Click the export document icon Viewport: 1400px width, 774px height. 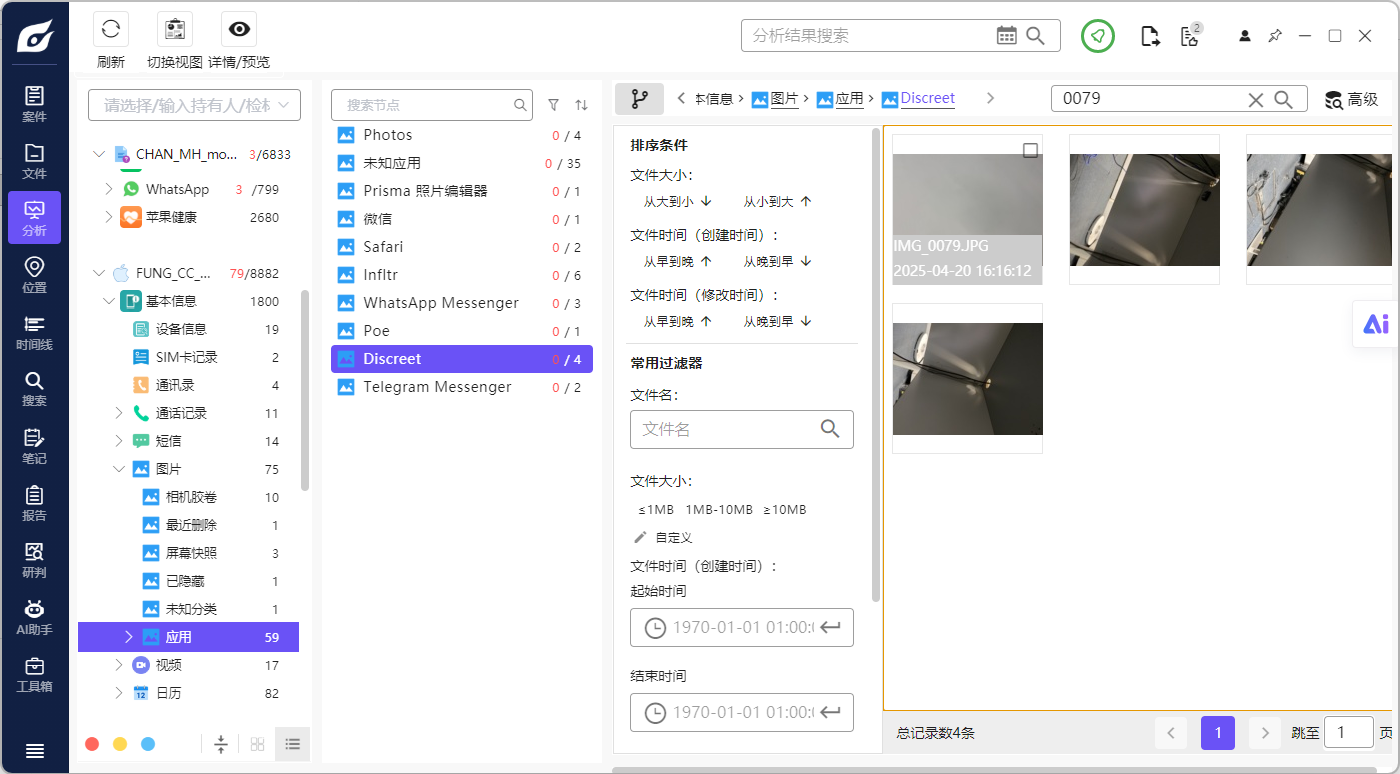coord(1150,37)
